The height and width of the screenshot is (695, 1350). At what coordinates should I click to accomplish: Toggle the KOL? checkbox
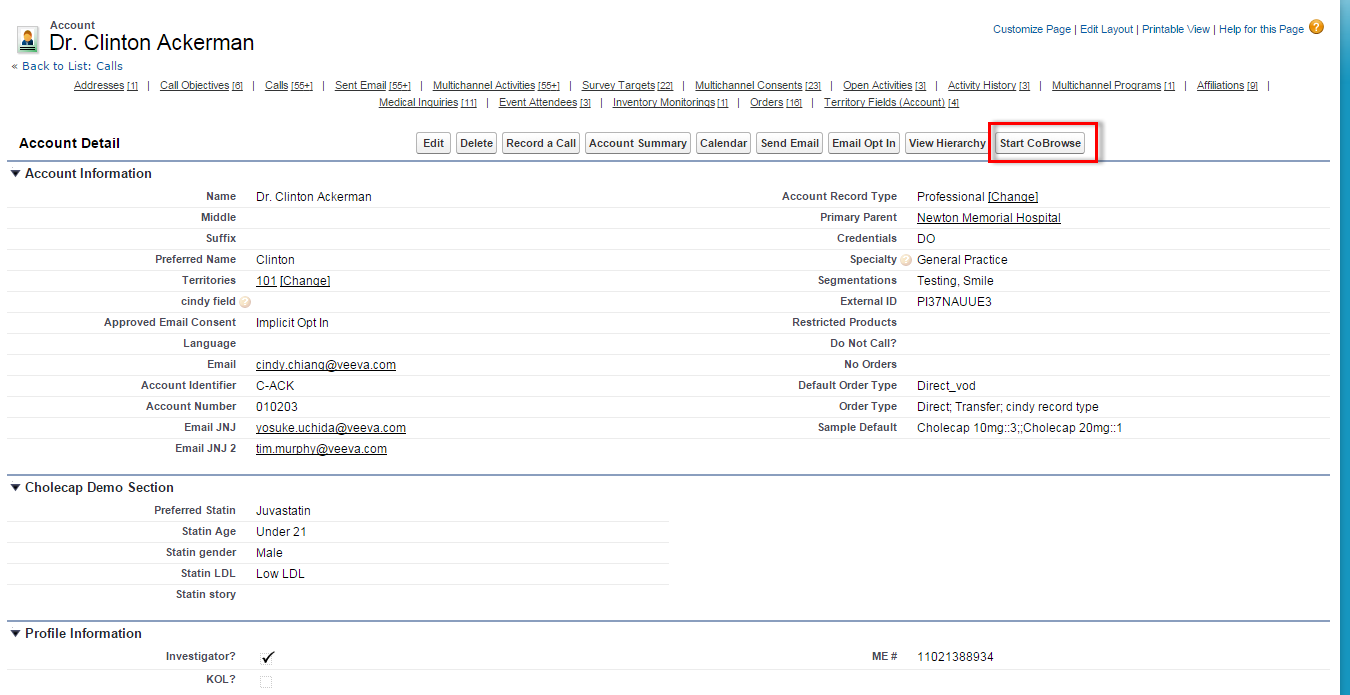pyautogui.click(x=266, y=681)
